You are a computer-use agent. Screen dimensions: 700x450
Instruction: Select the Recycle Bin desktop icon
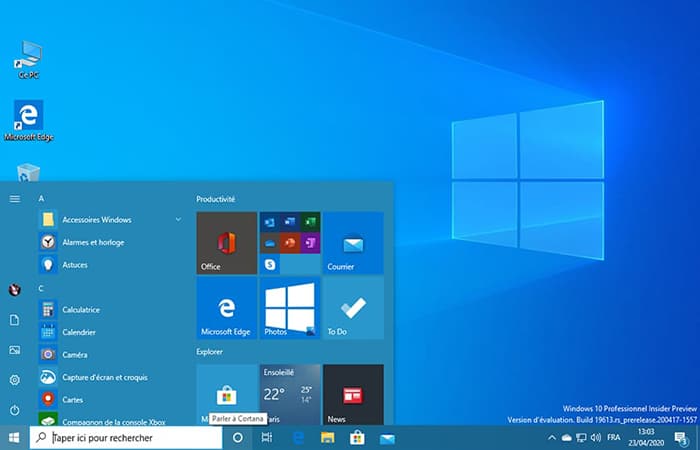coord(28,172)
